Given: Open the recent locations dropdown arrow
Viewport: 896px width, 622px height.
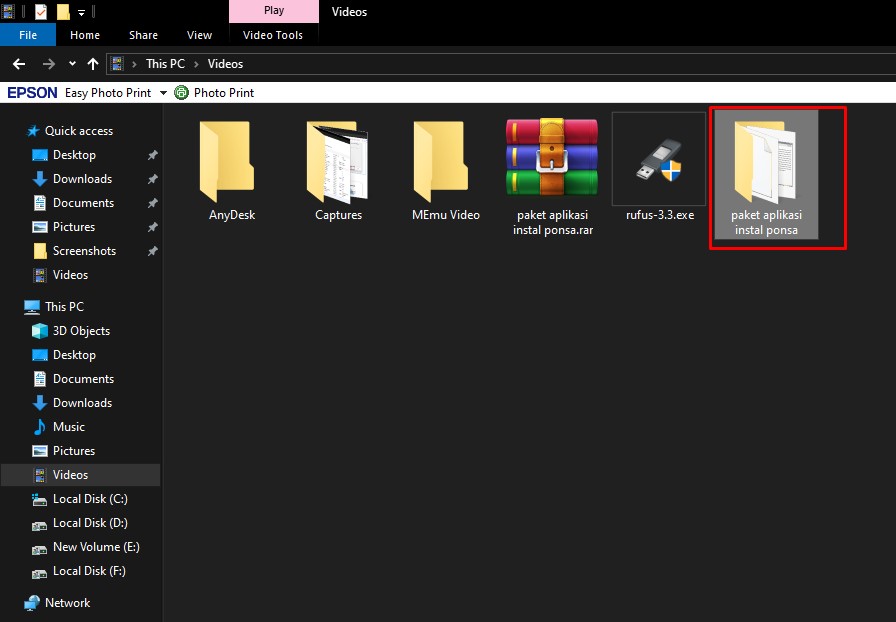Looking at the screenshot, I should [x=72, y=64].
